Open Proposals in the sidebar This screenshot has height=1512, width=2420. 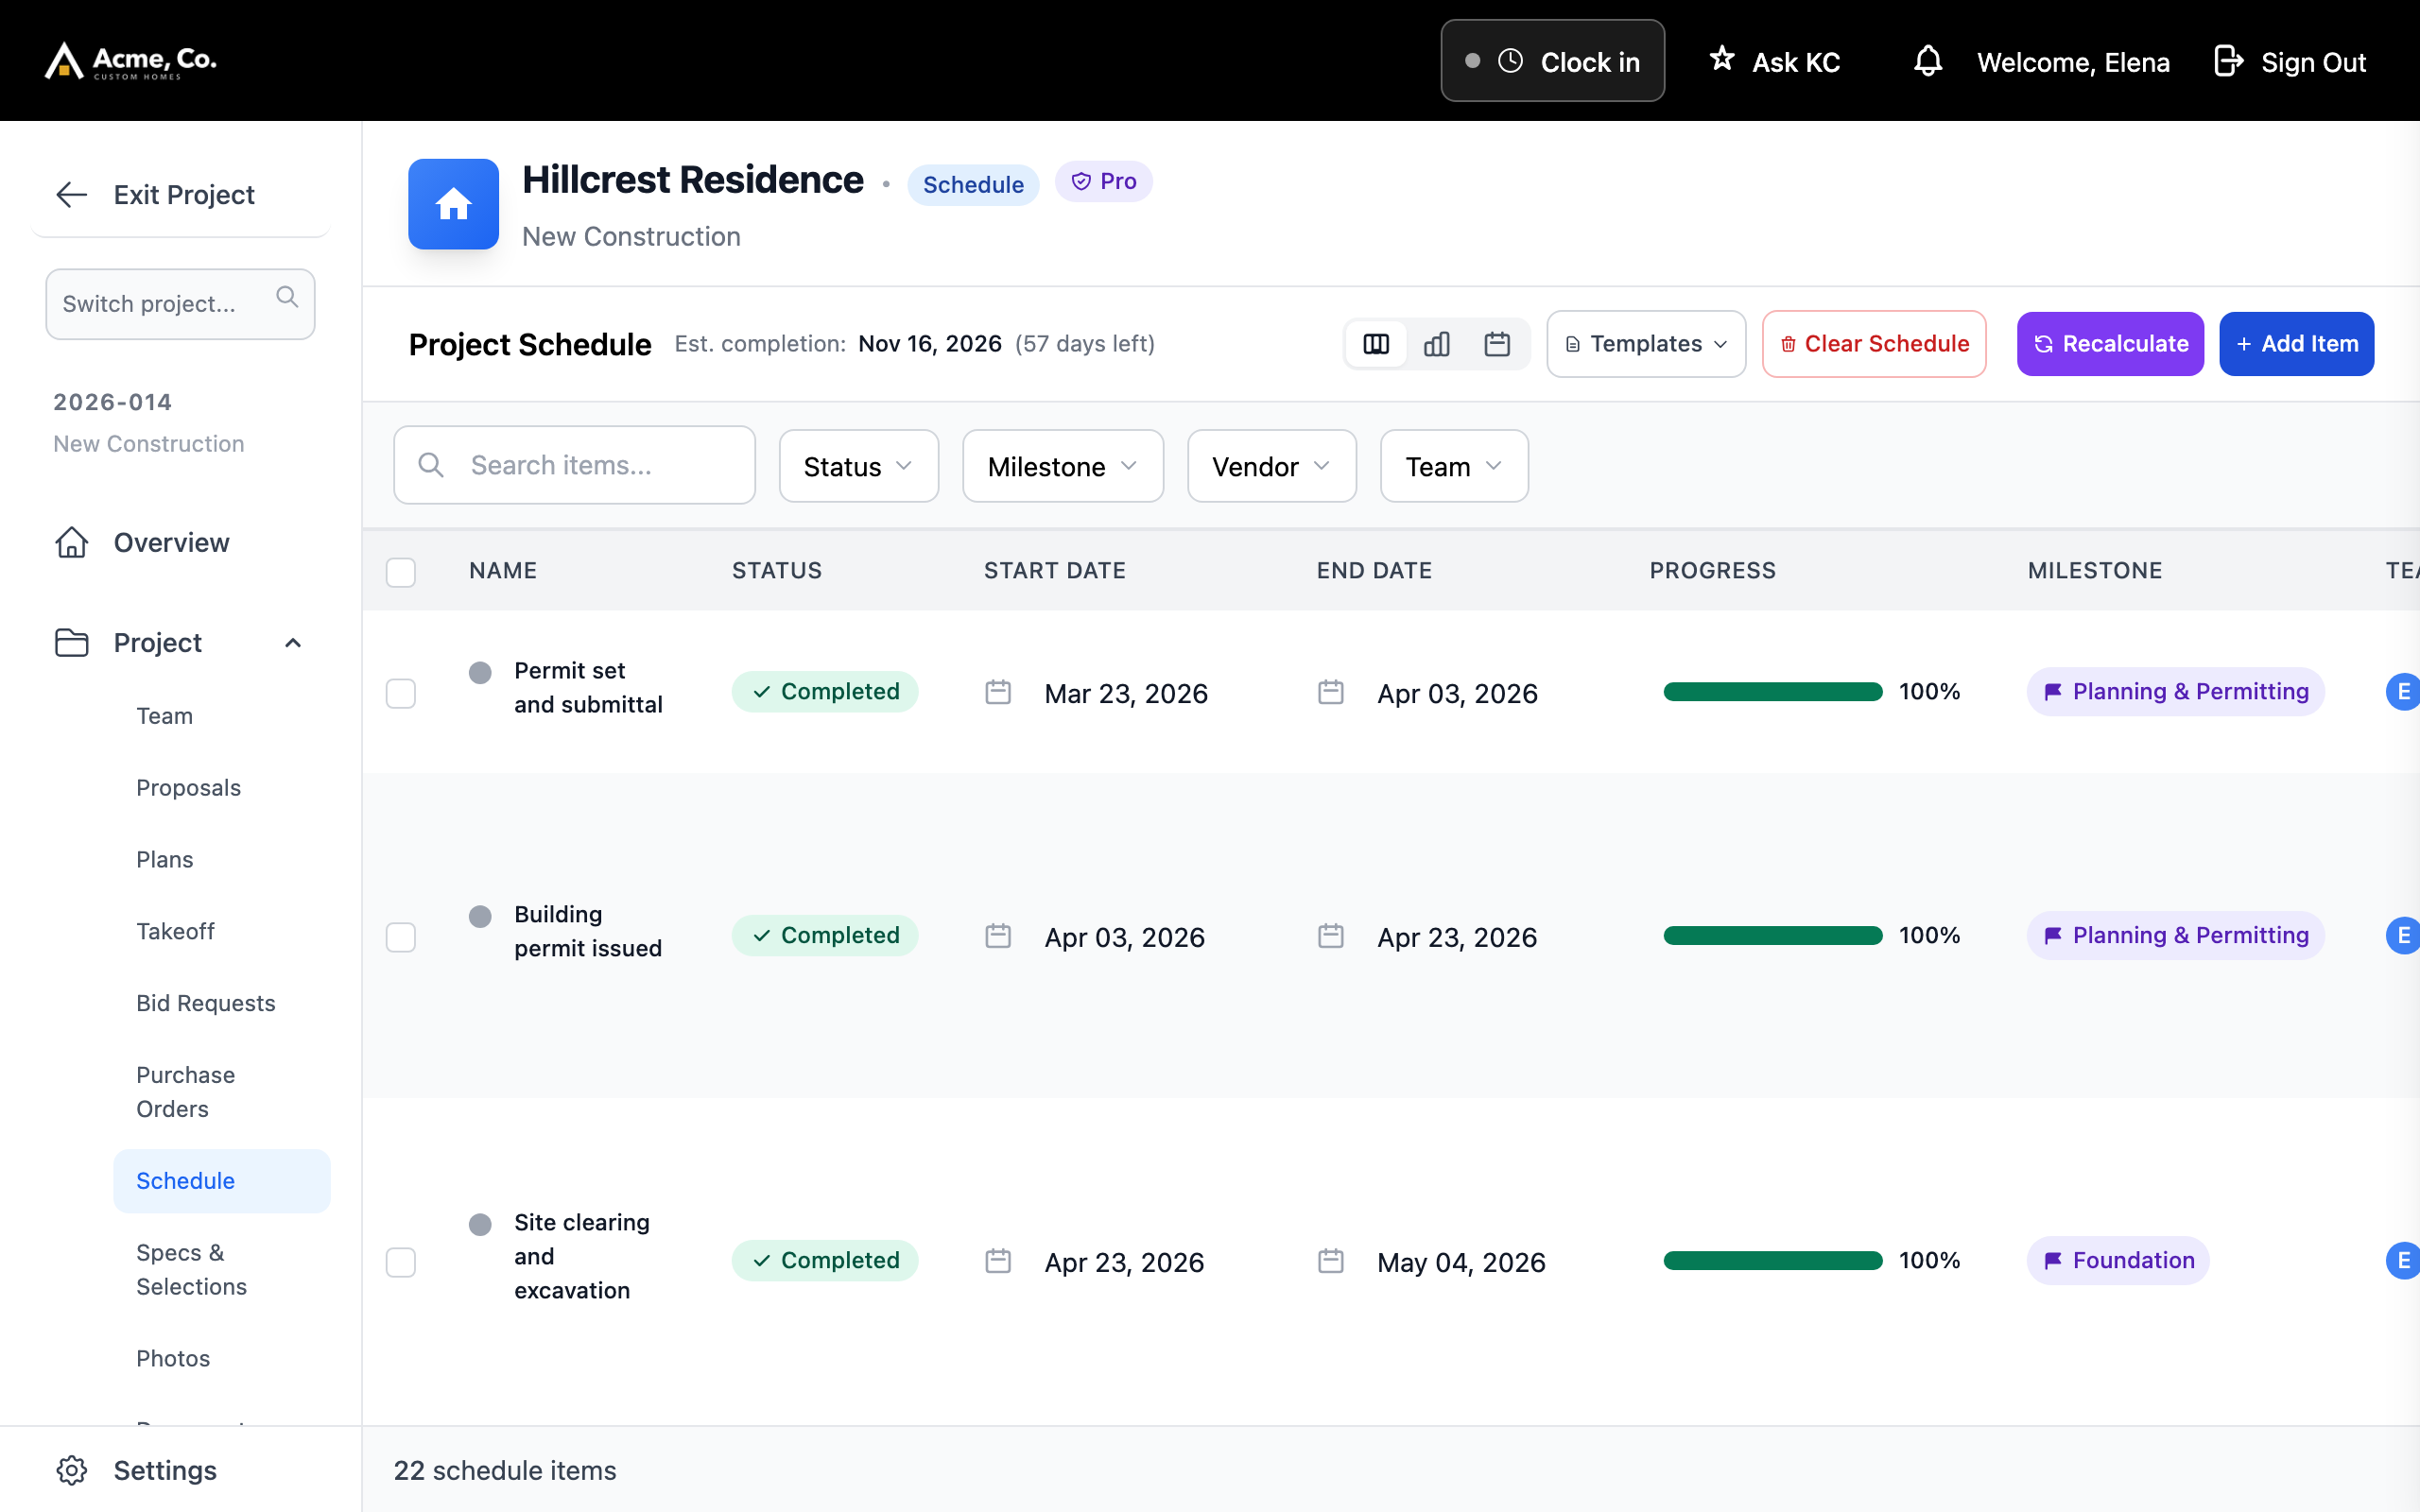point(188,788)
